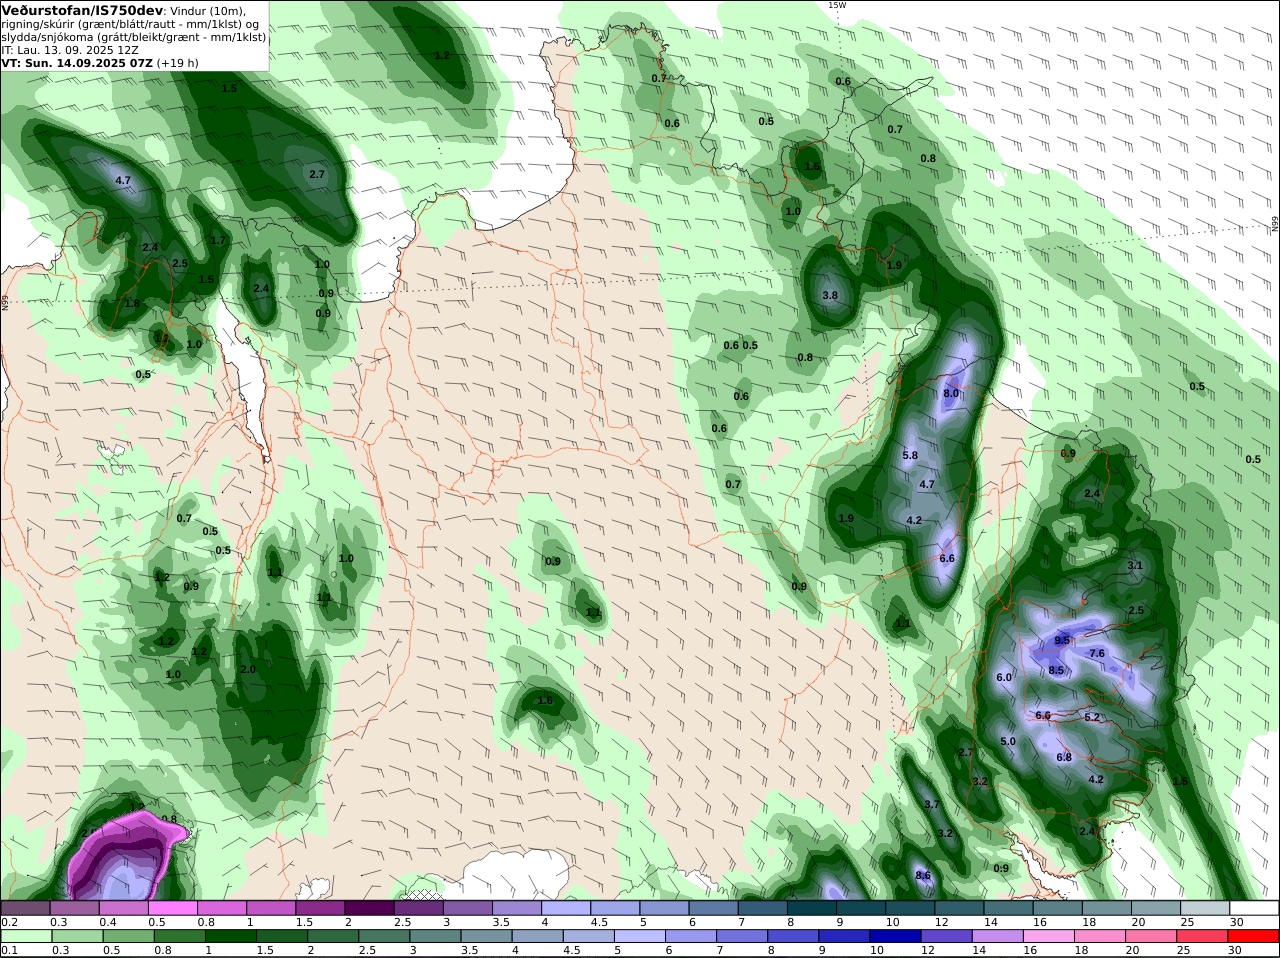This screenshot has width=1280, height=958.
Task: Click the bright pink swatch between 0.5 and 0.8 in the upper legend row
Action: click(x=172, y=908)
